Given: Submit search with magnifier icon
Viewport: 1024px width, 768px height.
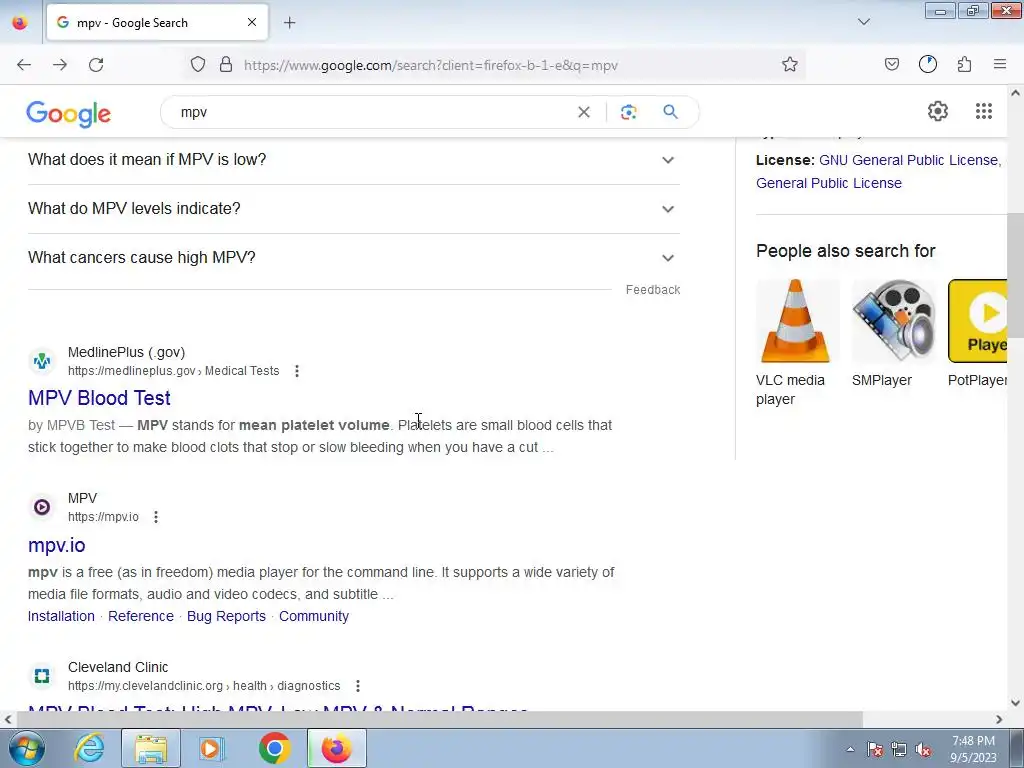Looking at the screenshot, I should point(670,112).
